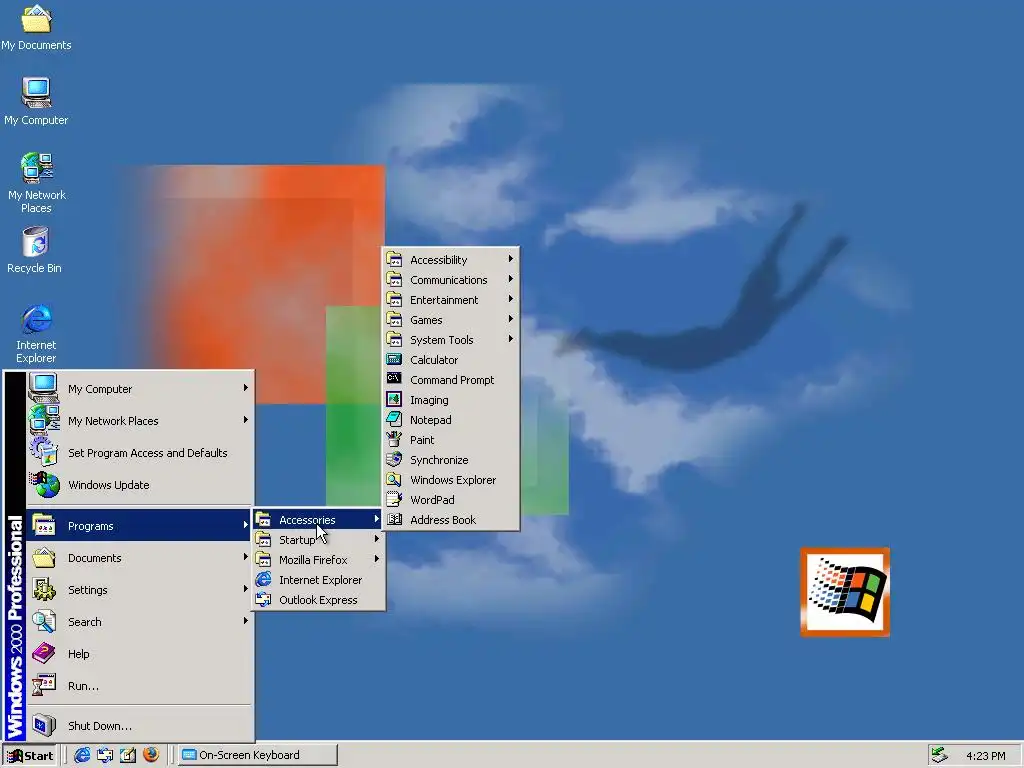Click Show Desktop quick launch icon
1024x768 pixels.
pos(128,755)
